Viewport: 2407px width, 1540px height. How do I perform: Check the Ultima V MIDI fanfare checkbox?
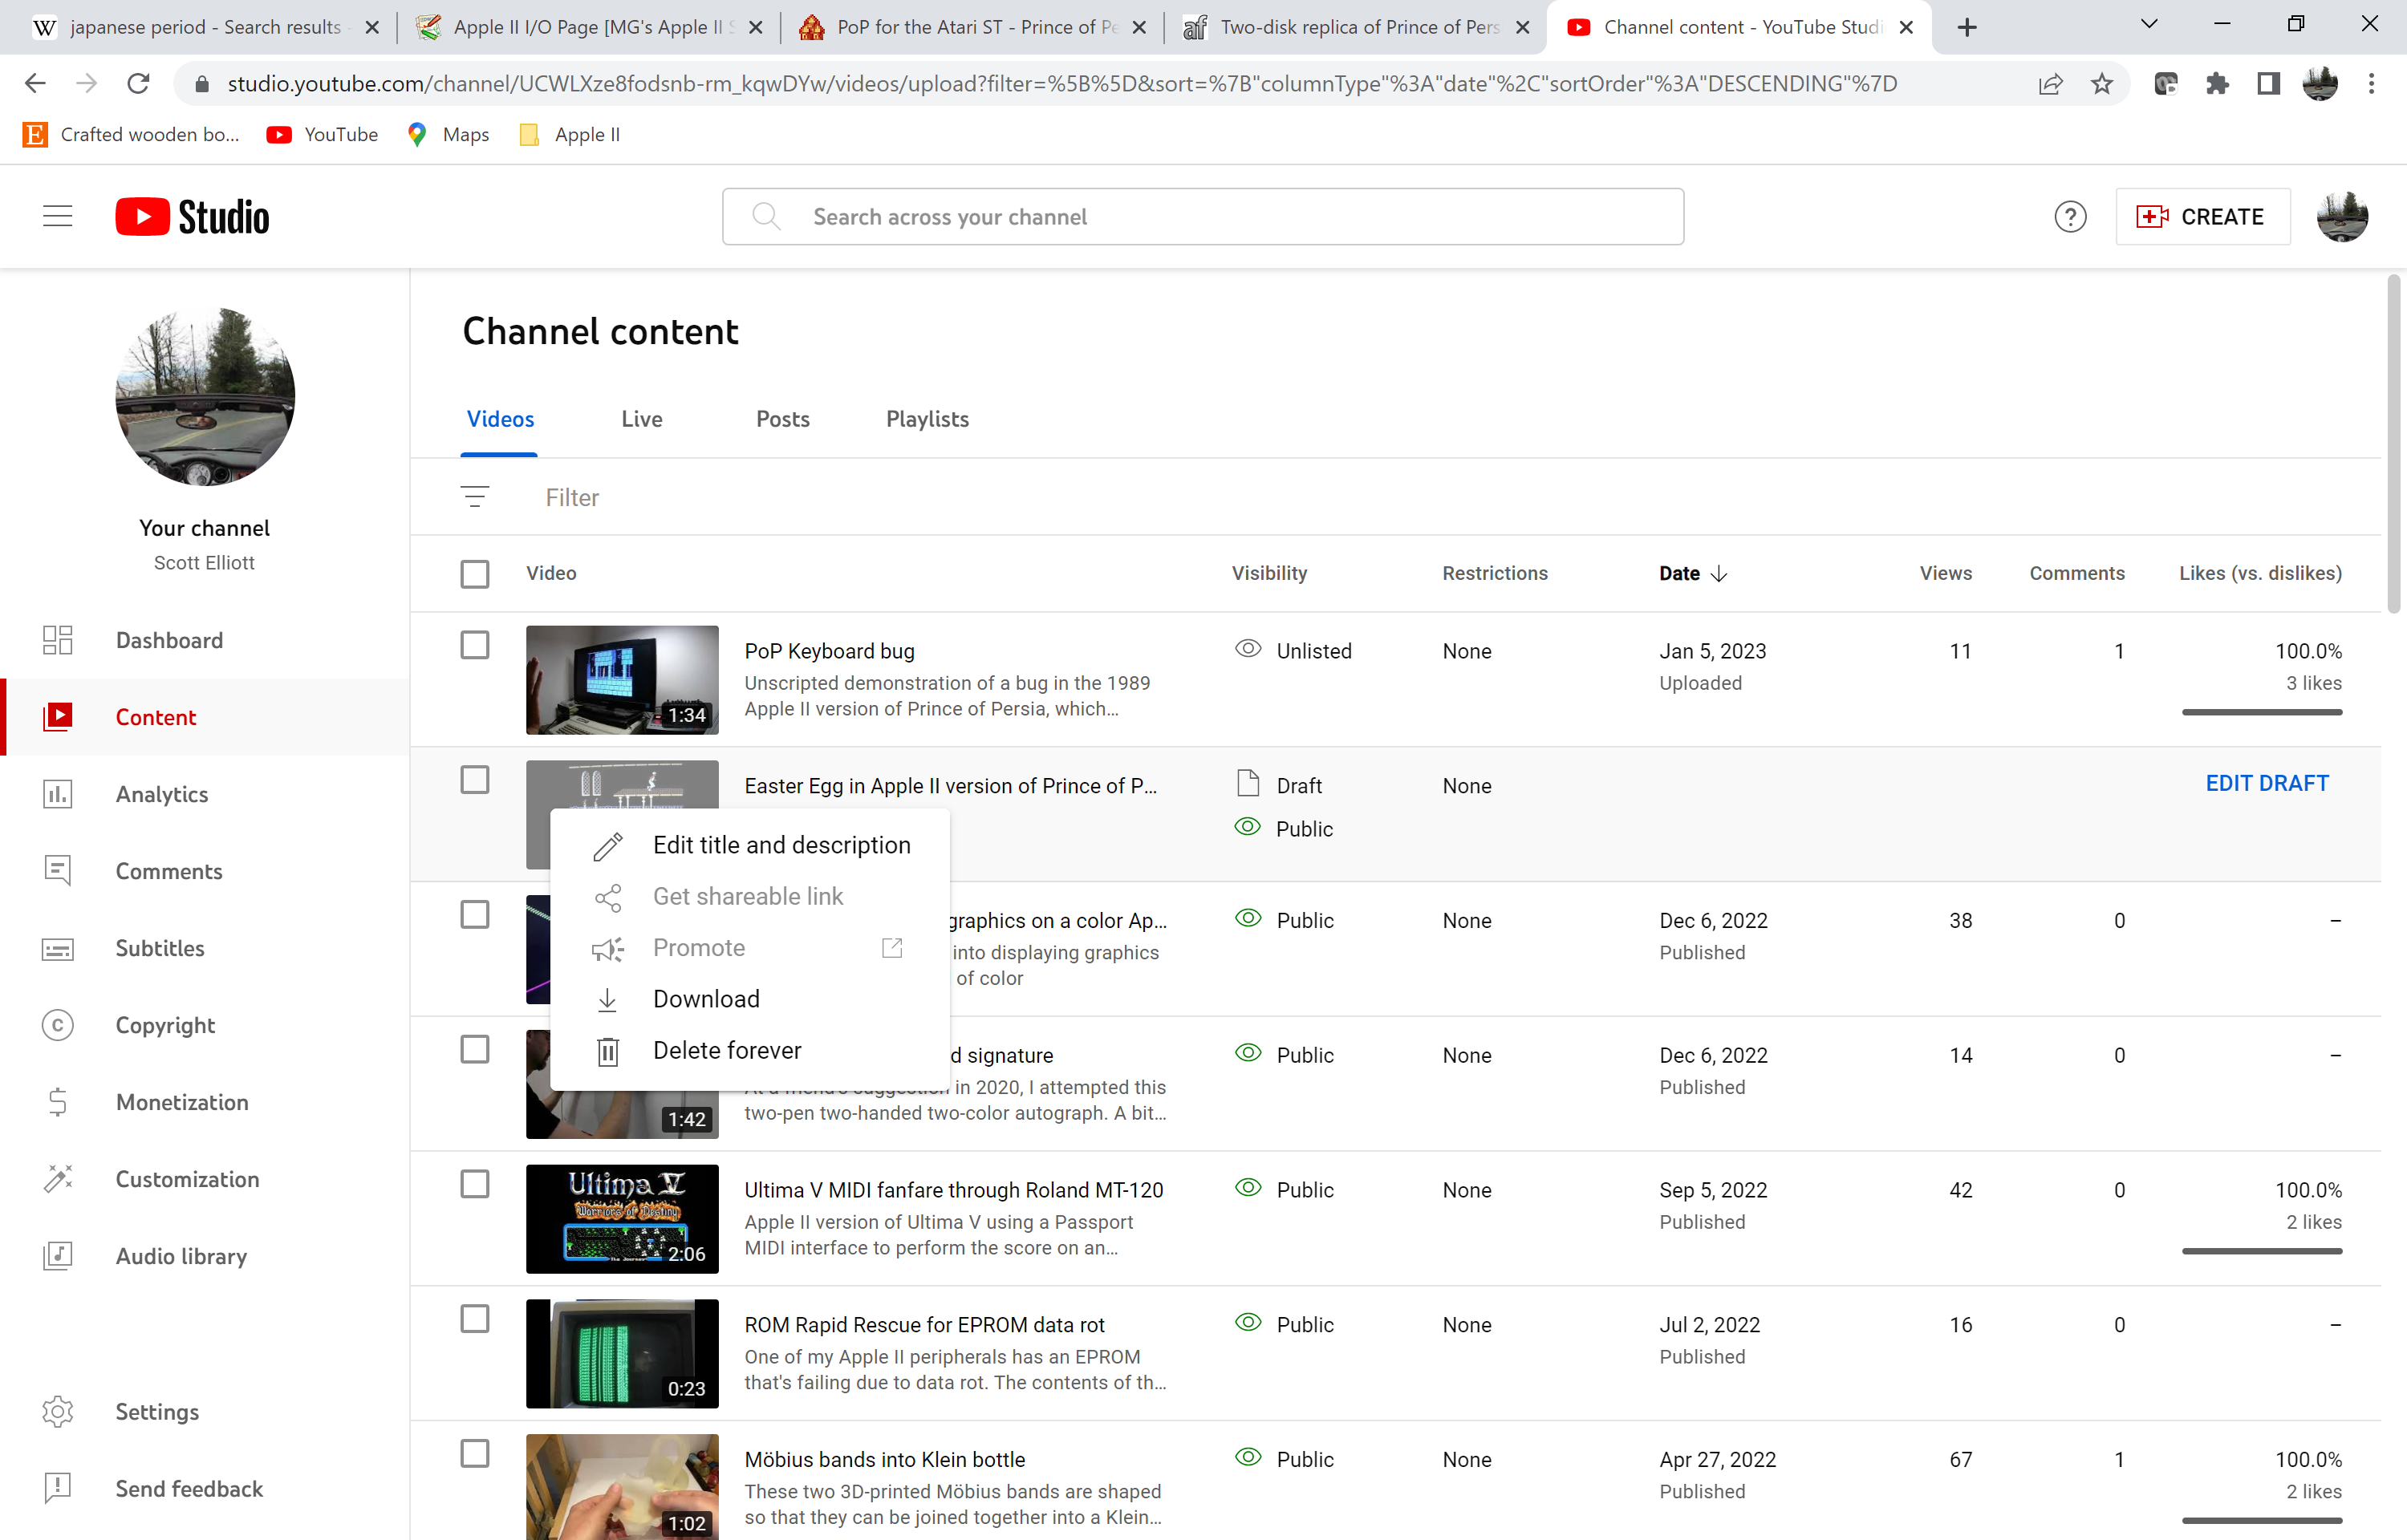pyautogui.click(x=475, y=1184)
